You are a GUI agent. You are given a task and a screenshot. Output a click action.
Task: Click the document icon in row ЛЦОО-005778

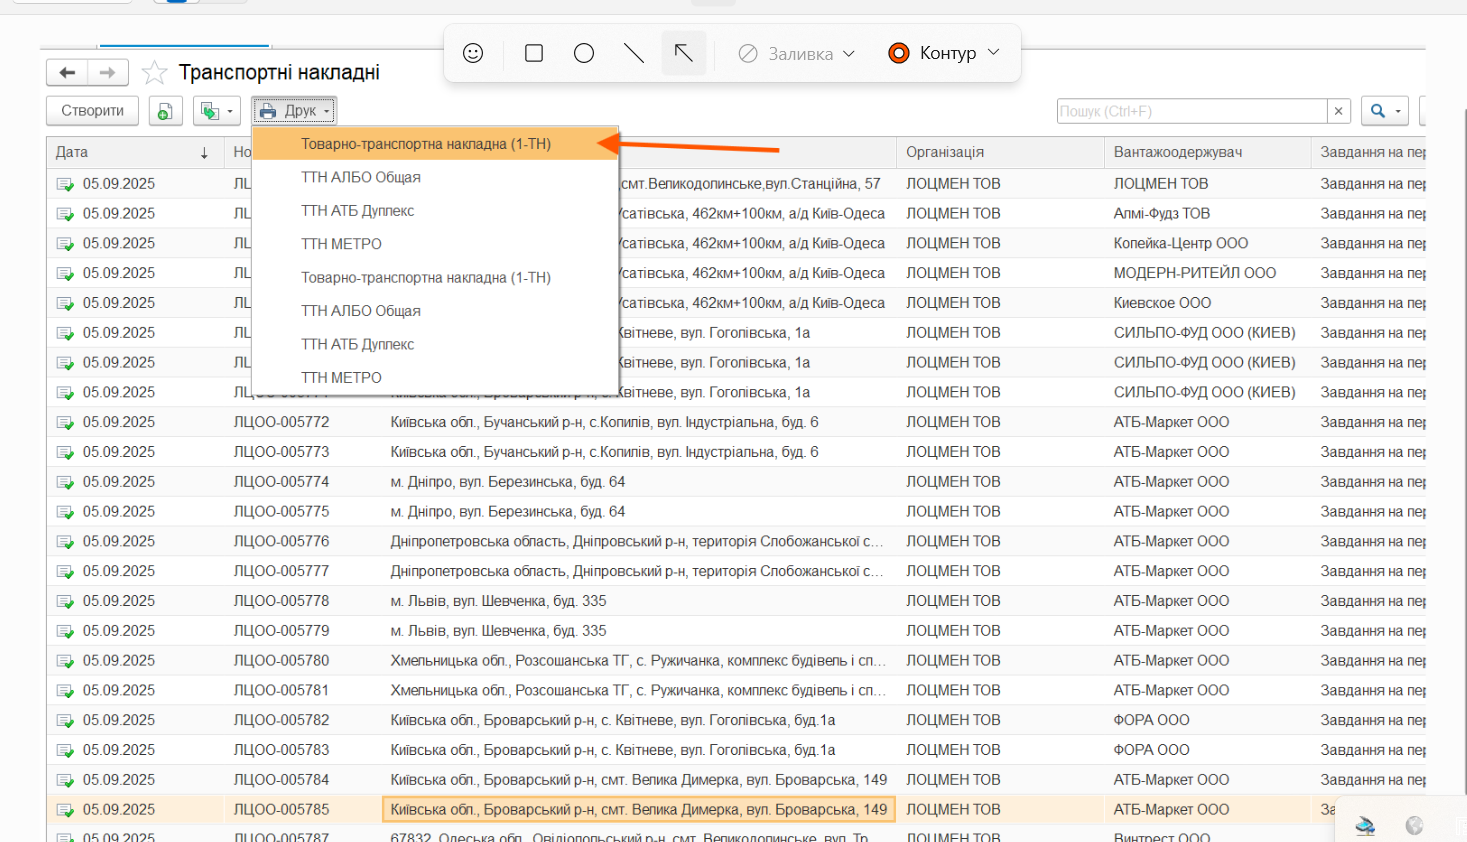65,602
